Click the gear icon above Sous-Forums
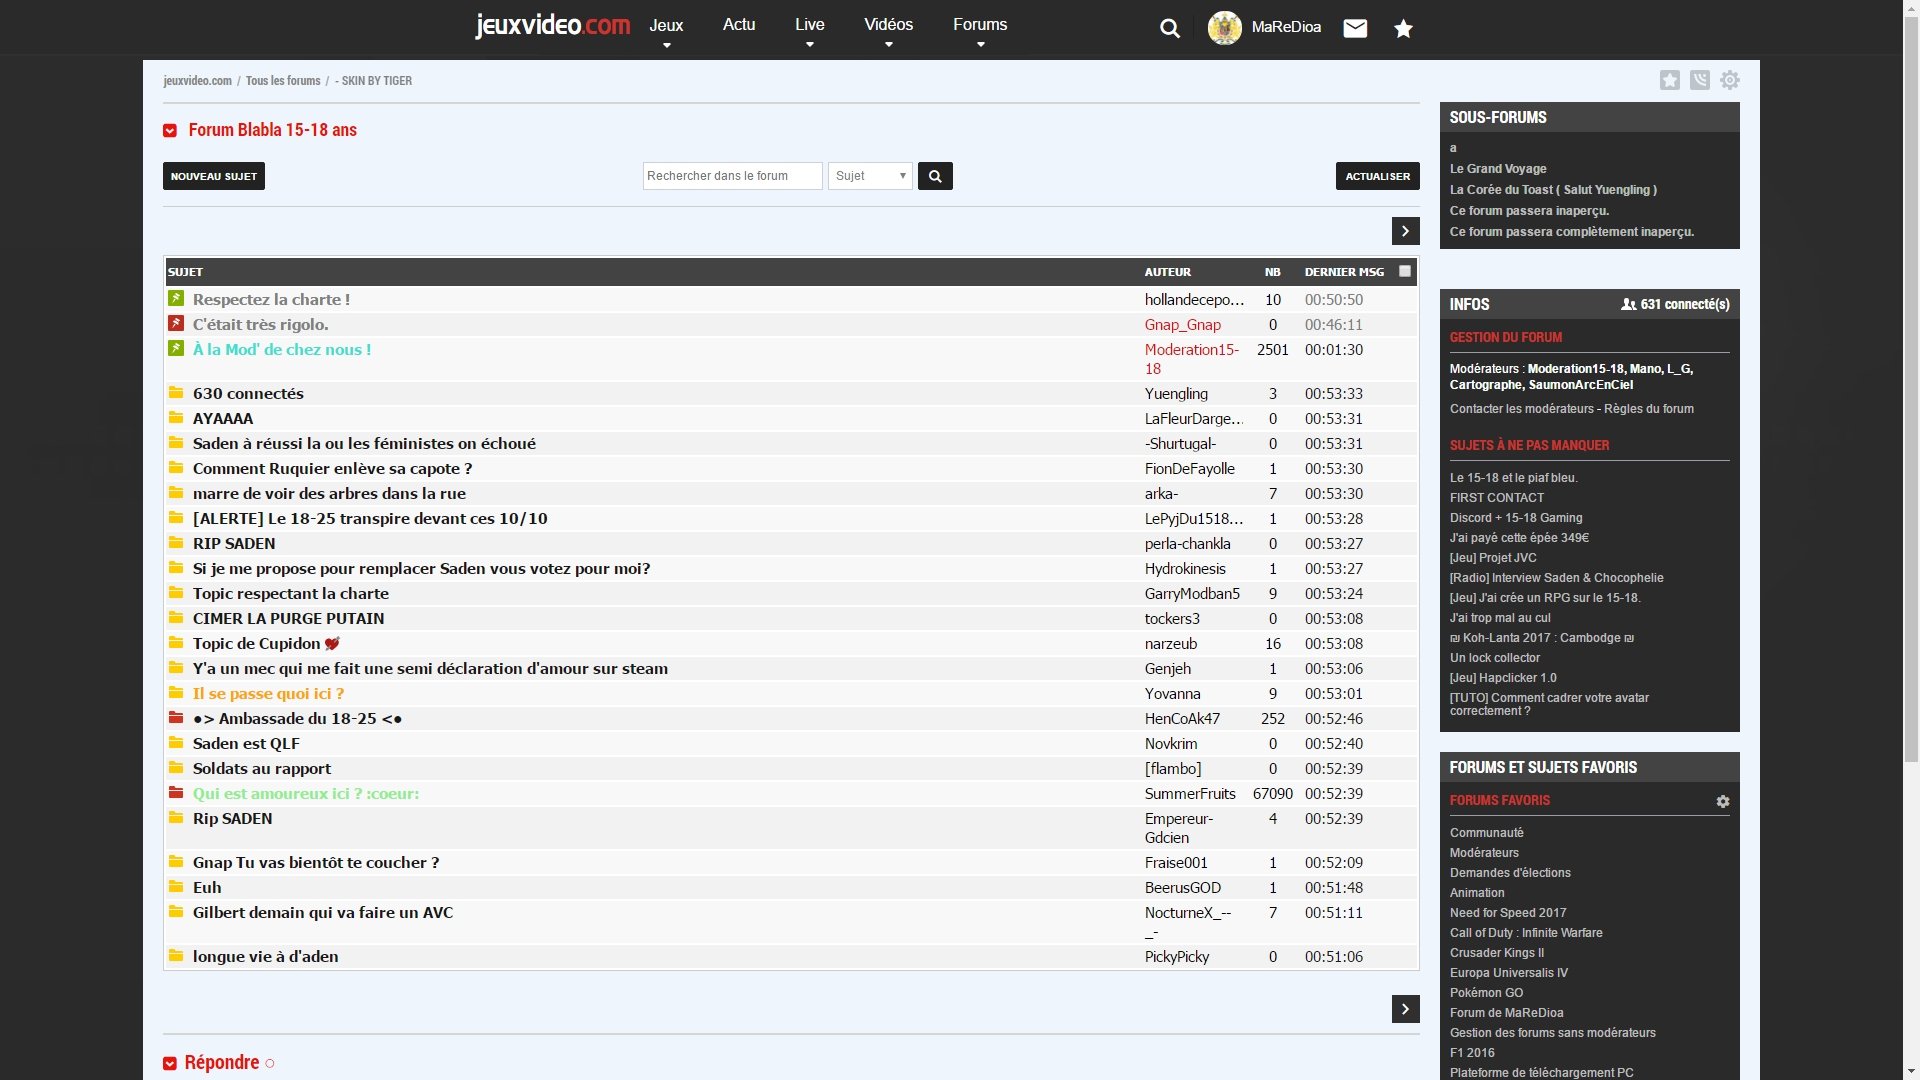The image size is (1920, 1080). (1729, 80)
